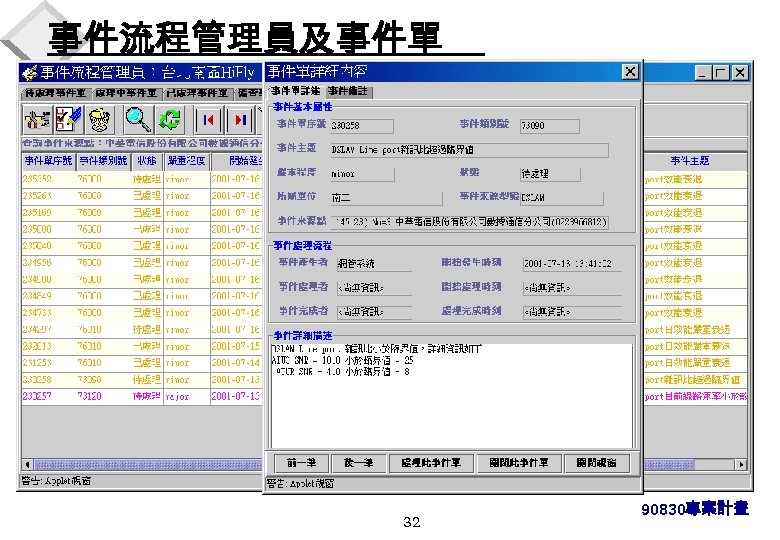Click the 狀態 field showing 待處理
Screen dimensions: 780x540
(x=550, y=175)
